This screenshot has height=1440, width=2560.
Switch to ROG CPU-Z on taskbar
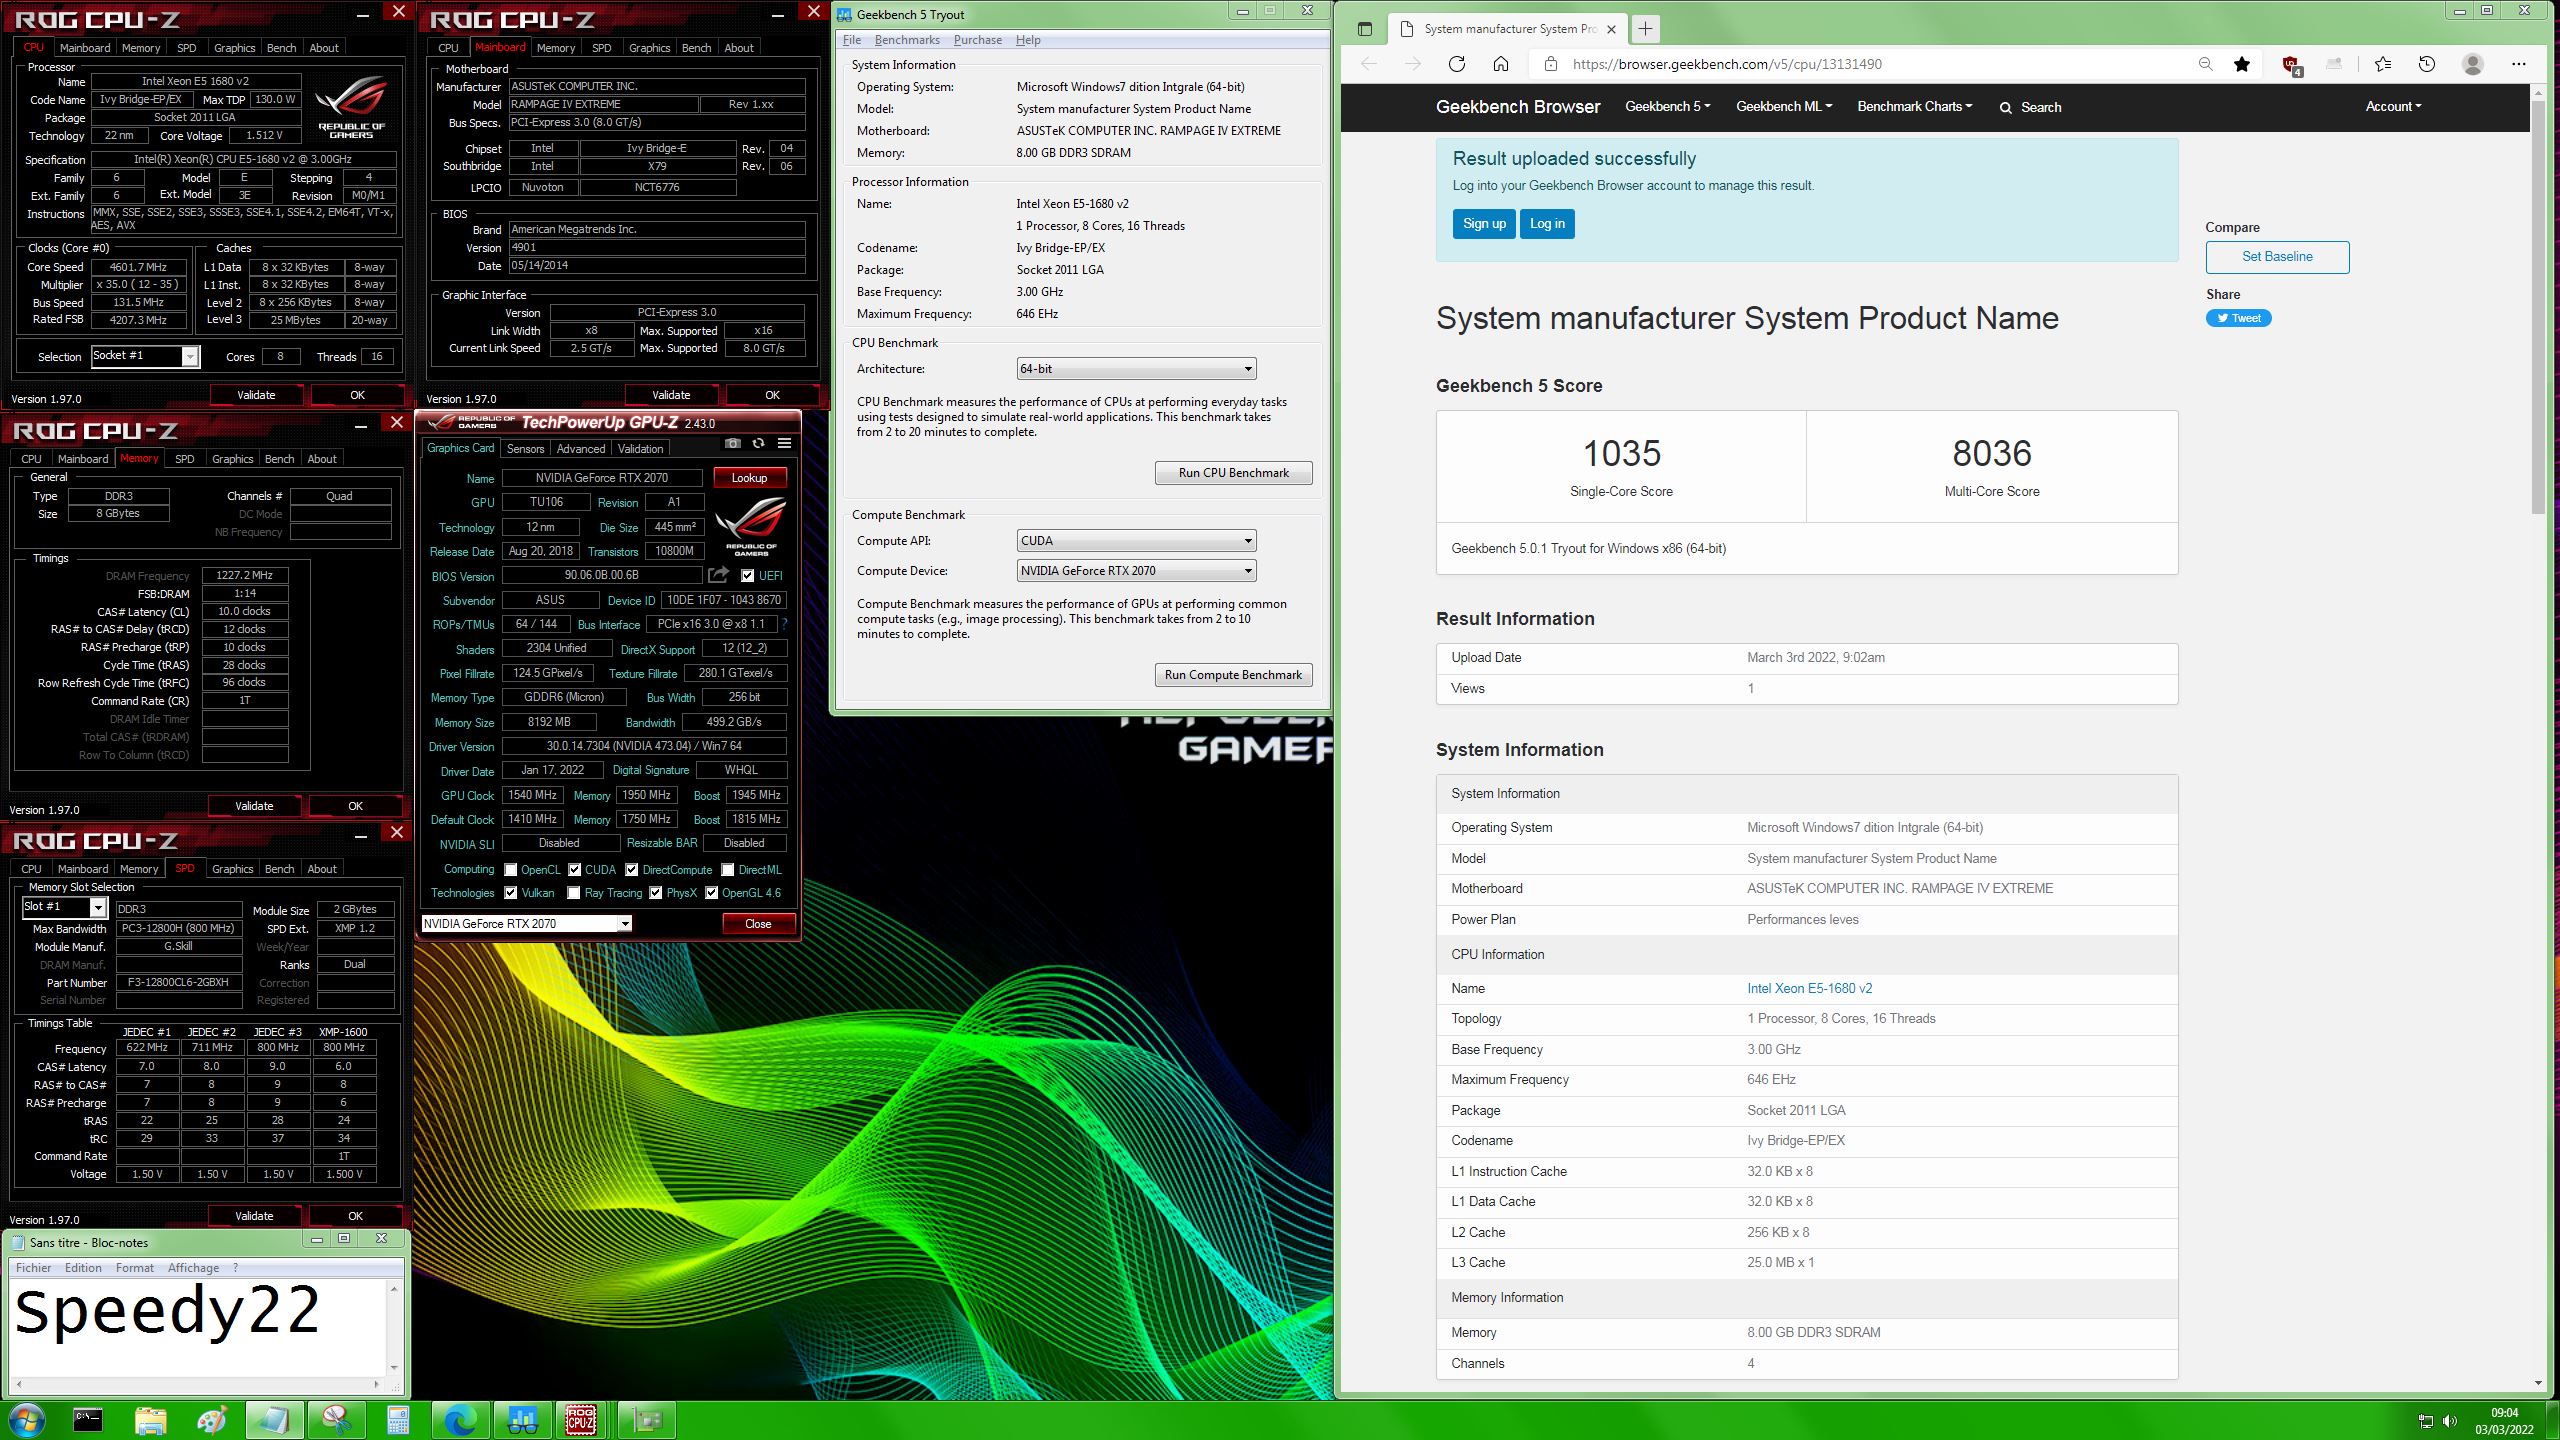(582, 1420)
